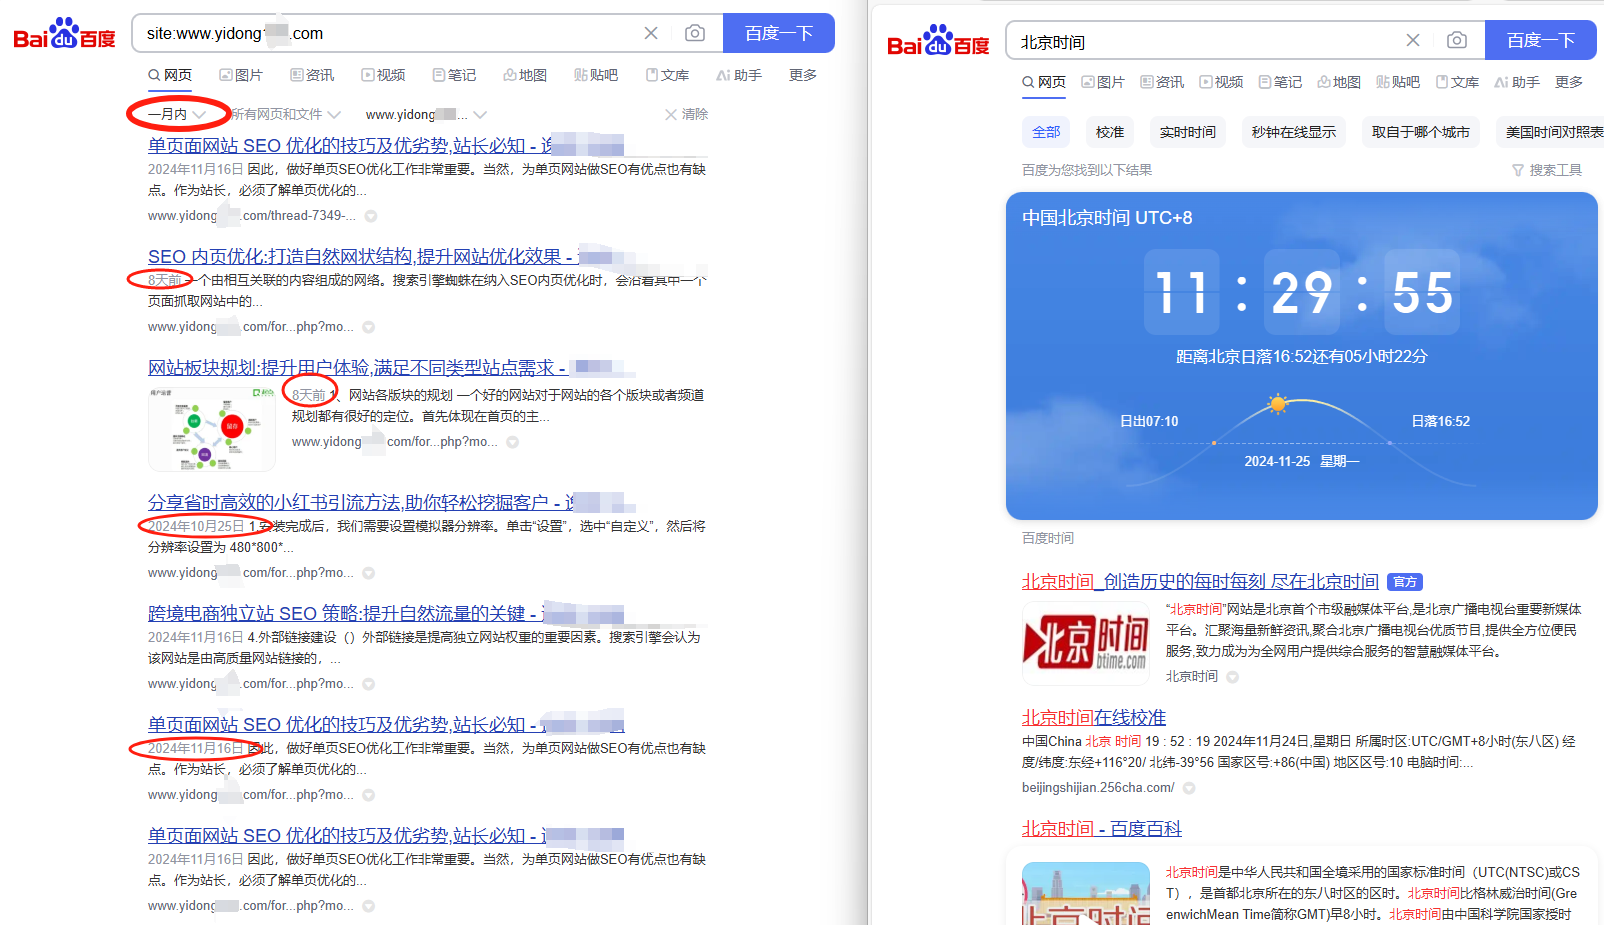Select 地图 tab in right window
Image resolution: width=1604 pixels, height=925 pixels.
point(1339,82)
